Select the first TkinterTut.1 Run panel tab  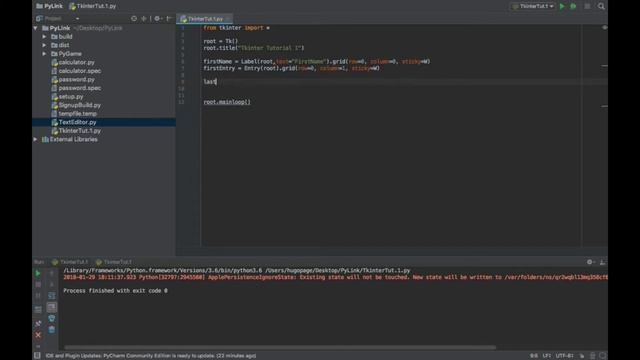pos(70,262)
